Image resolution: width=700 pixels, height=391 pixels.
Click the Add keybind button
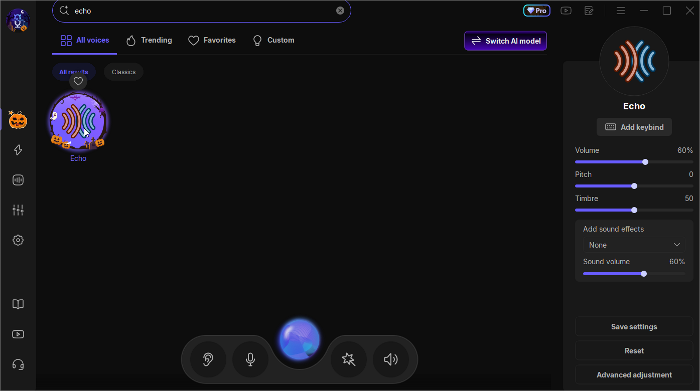click(634, 127)
